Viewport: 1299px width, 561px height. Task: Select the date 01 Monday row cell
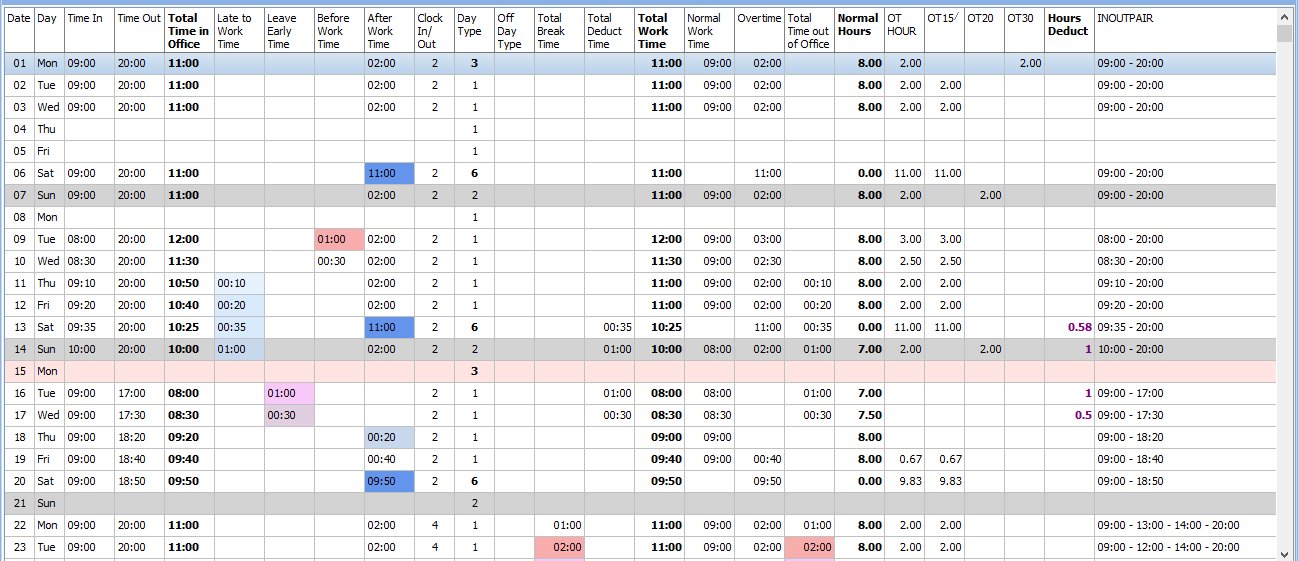click(19, 63)
